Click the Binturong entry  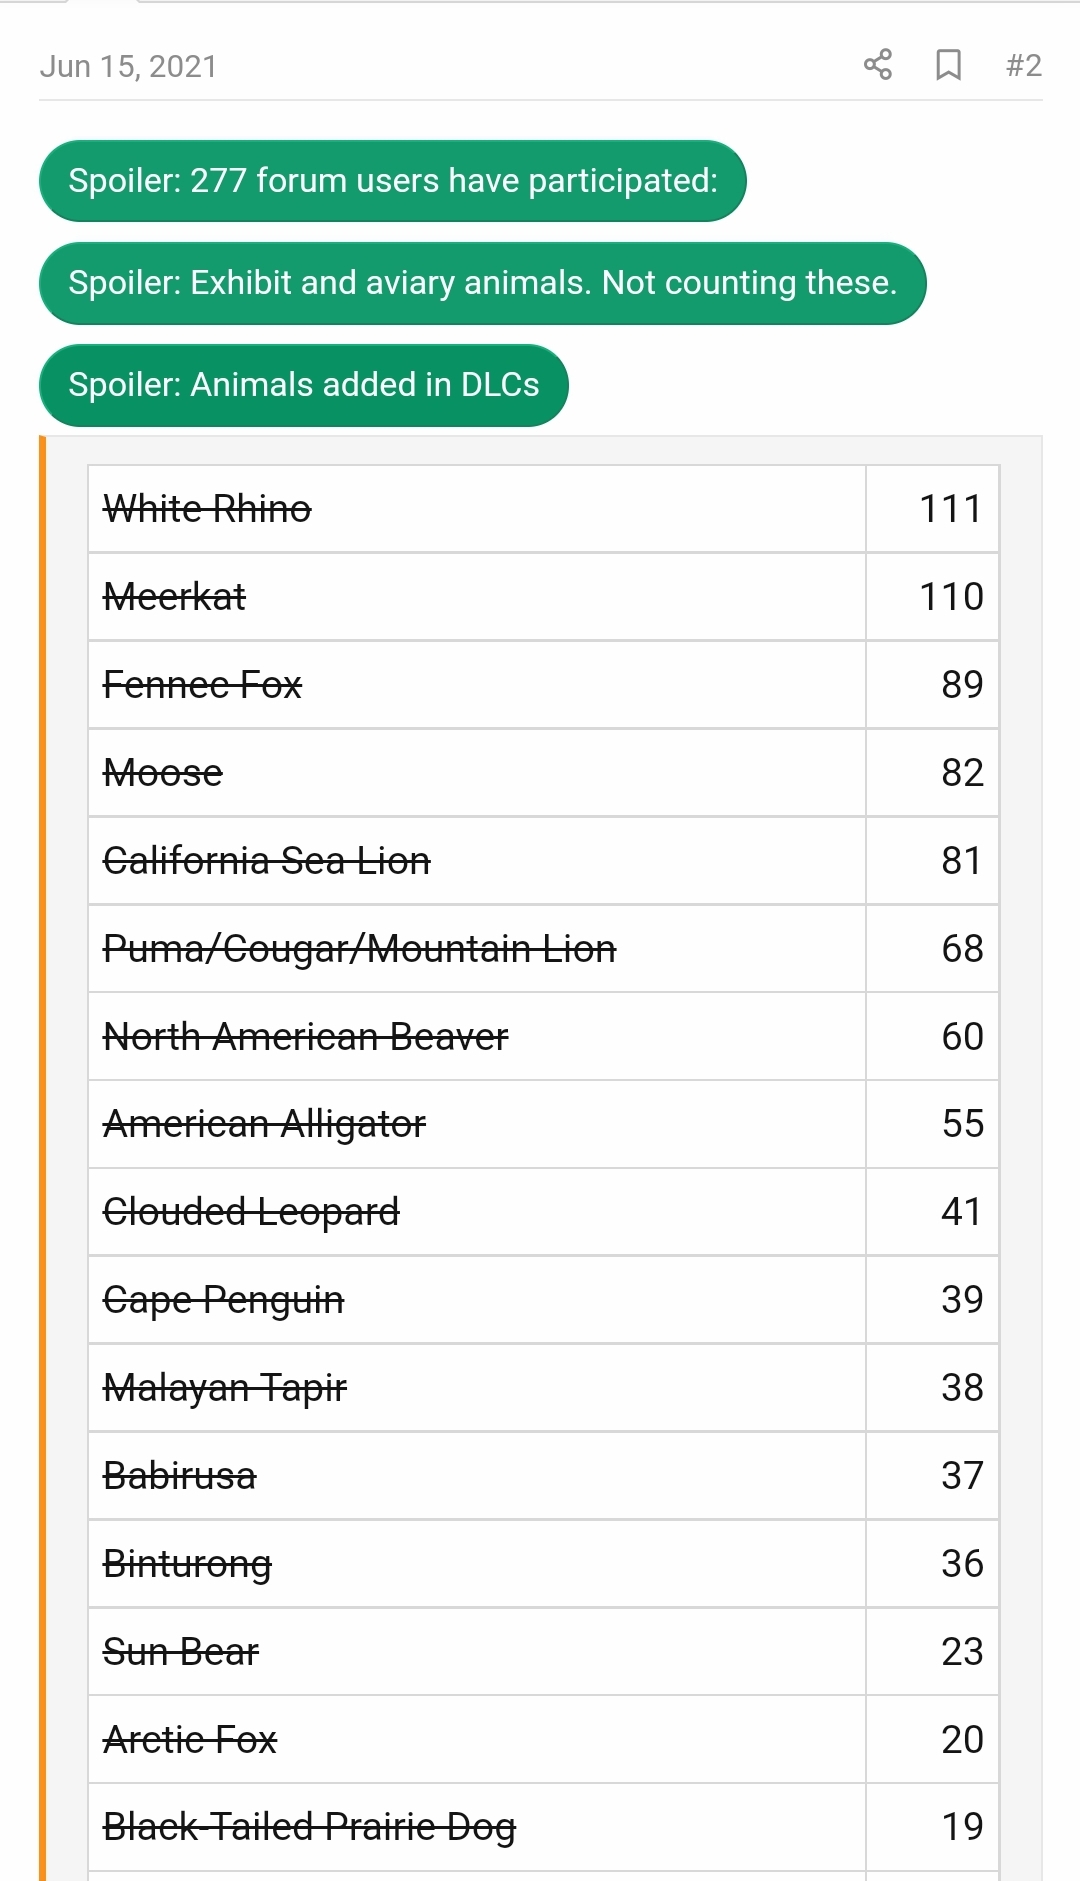[187, 1564]
